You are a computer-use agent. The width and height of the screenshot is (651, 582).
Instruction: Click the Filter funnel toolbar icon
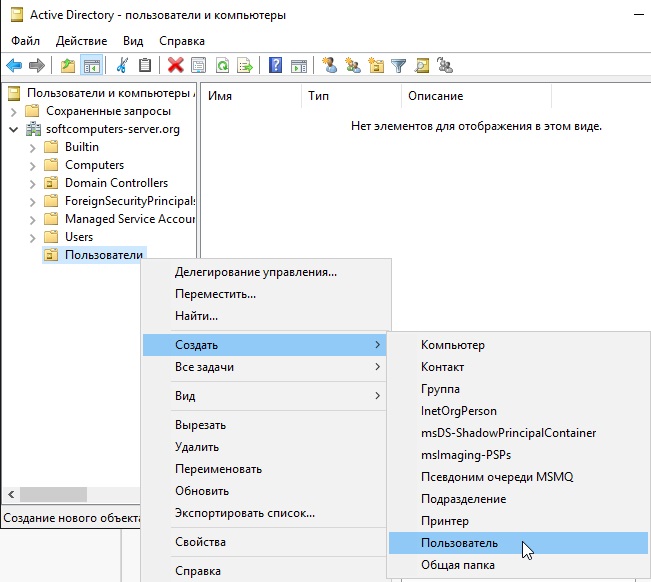[x=398, y=65]
